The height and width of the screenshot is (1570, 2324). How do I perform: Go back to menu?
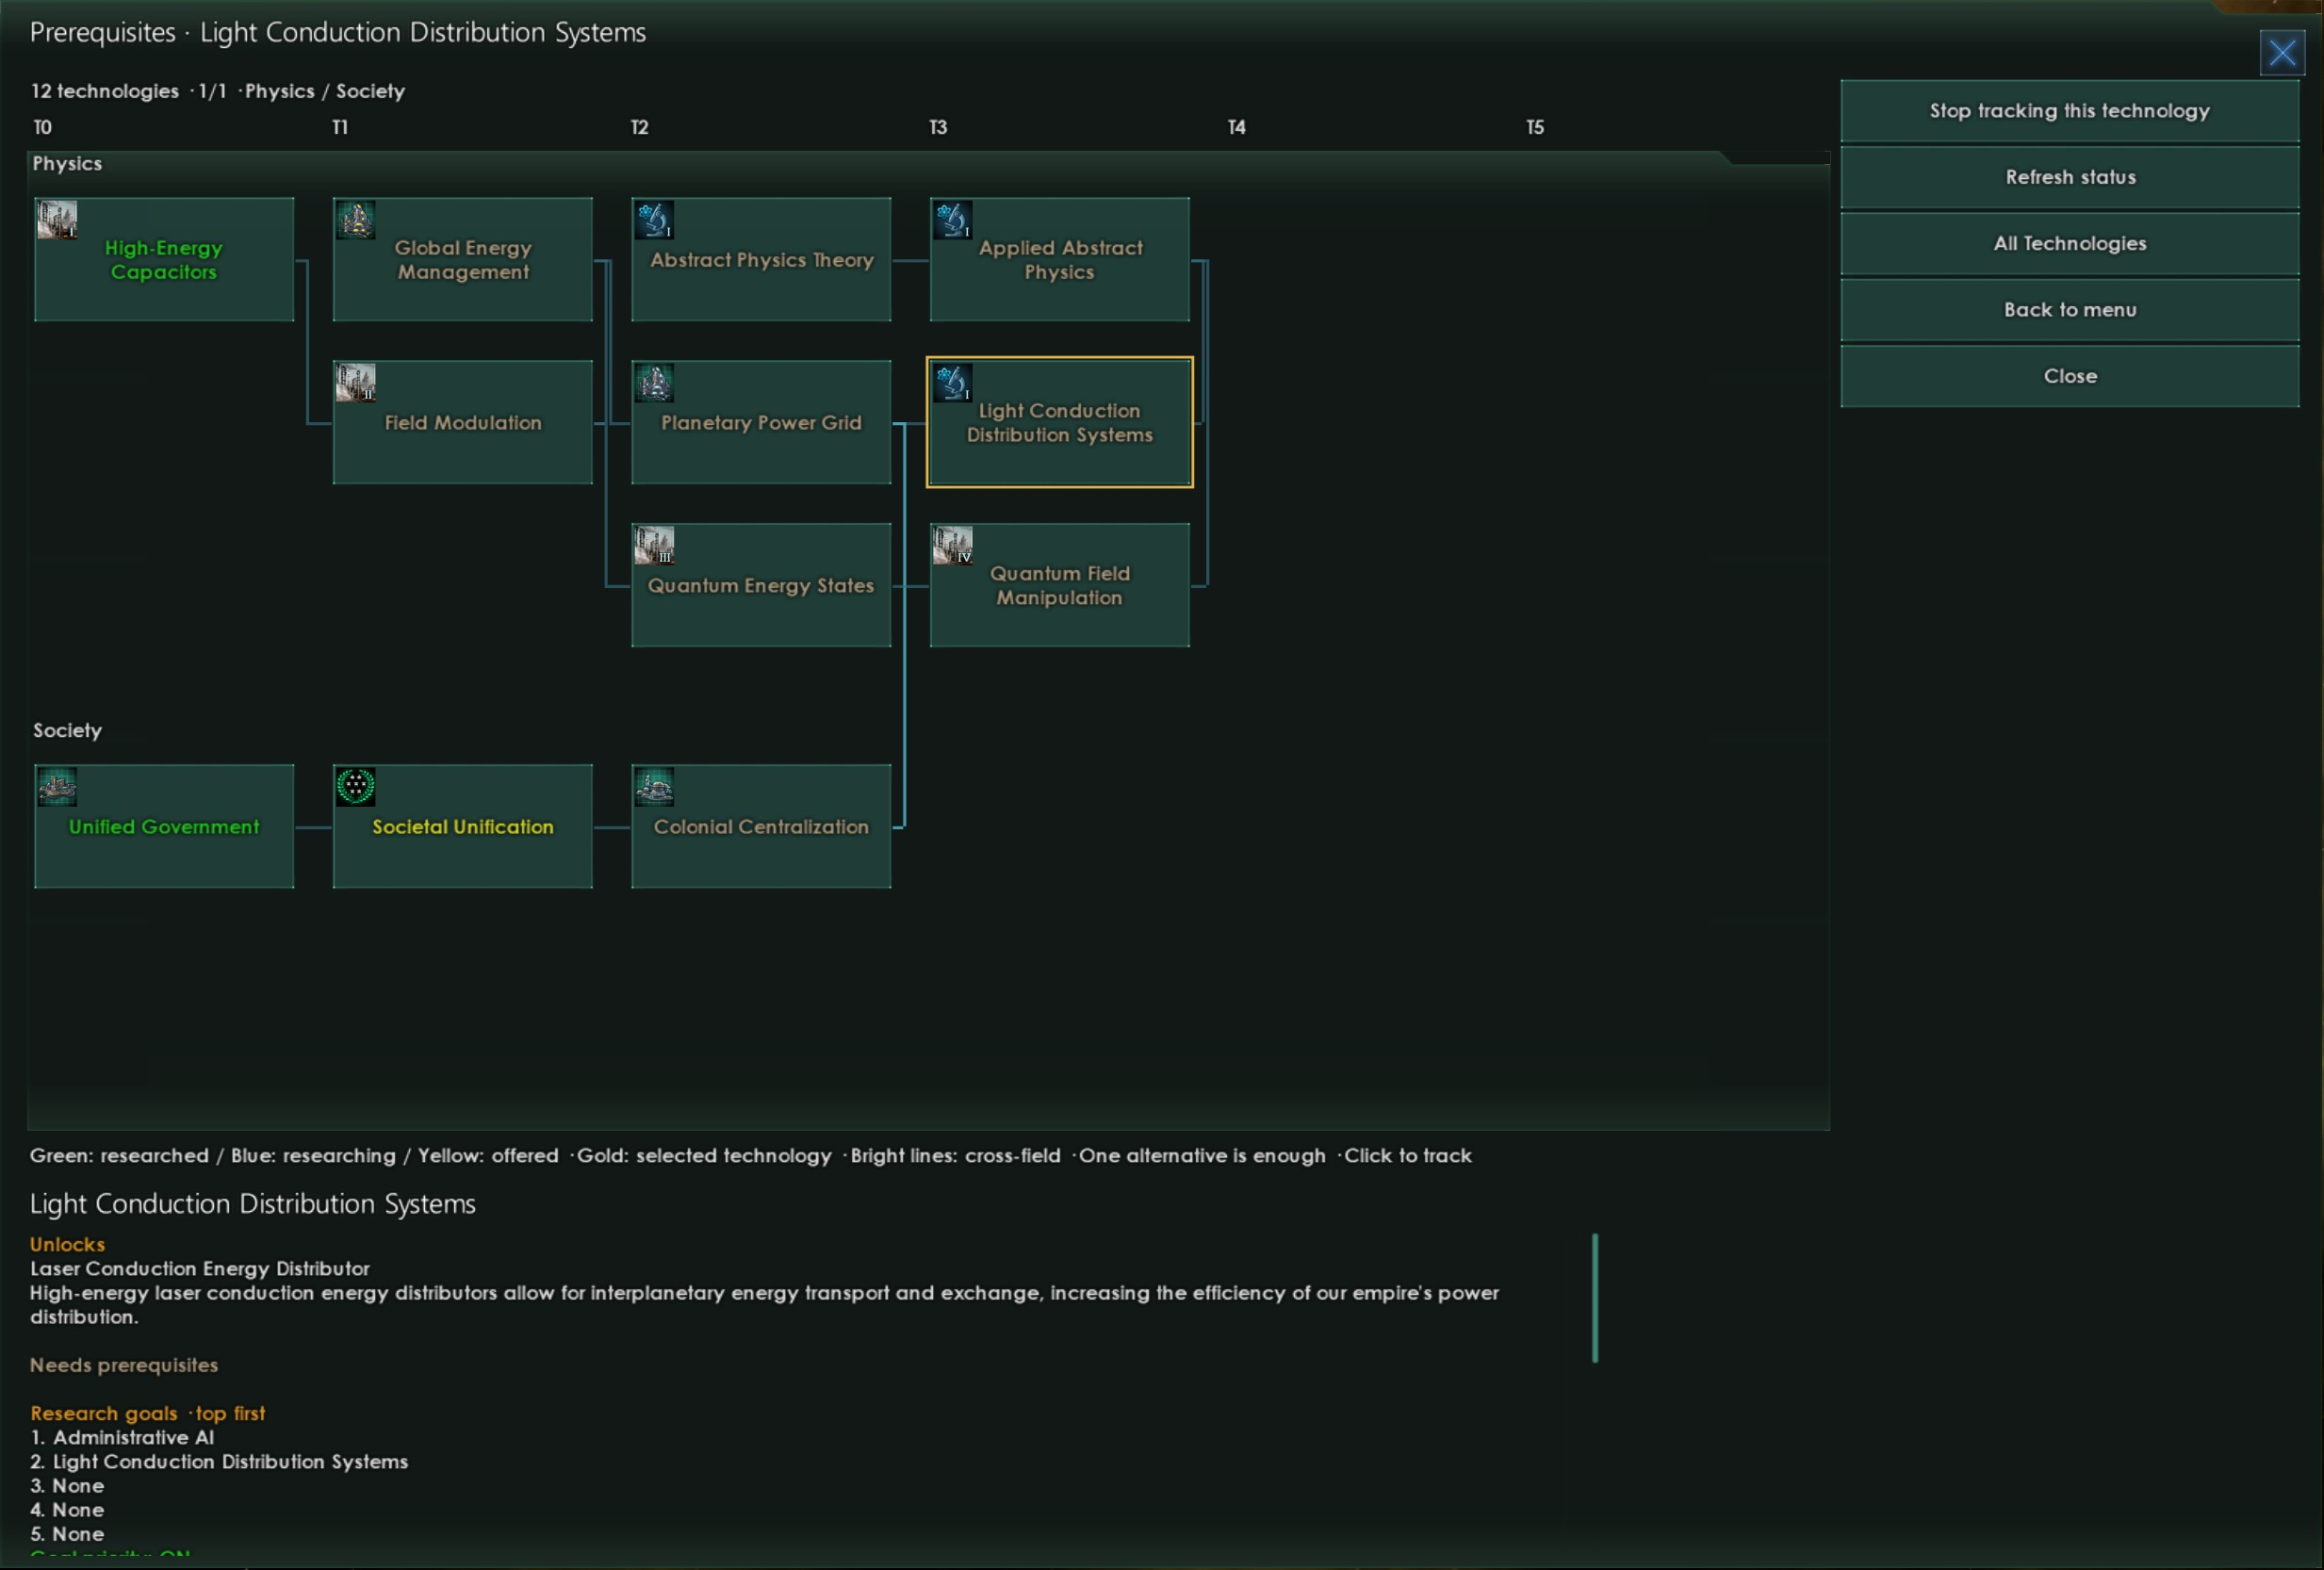coord(2069,310)
